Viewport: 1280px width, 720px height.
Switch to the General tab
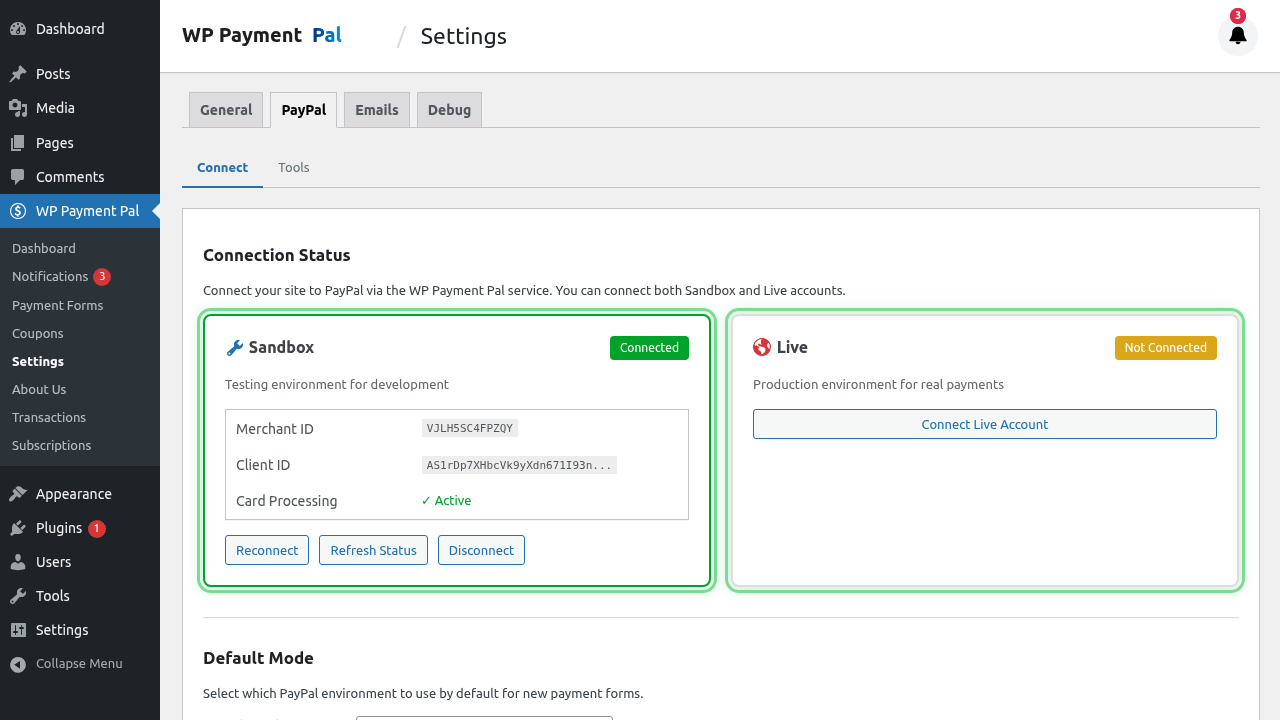click(225, 110)
